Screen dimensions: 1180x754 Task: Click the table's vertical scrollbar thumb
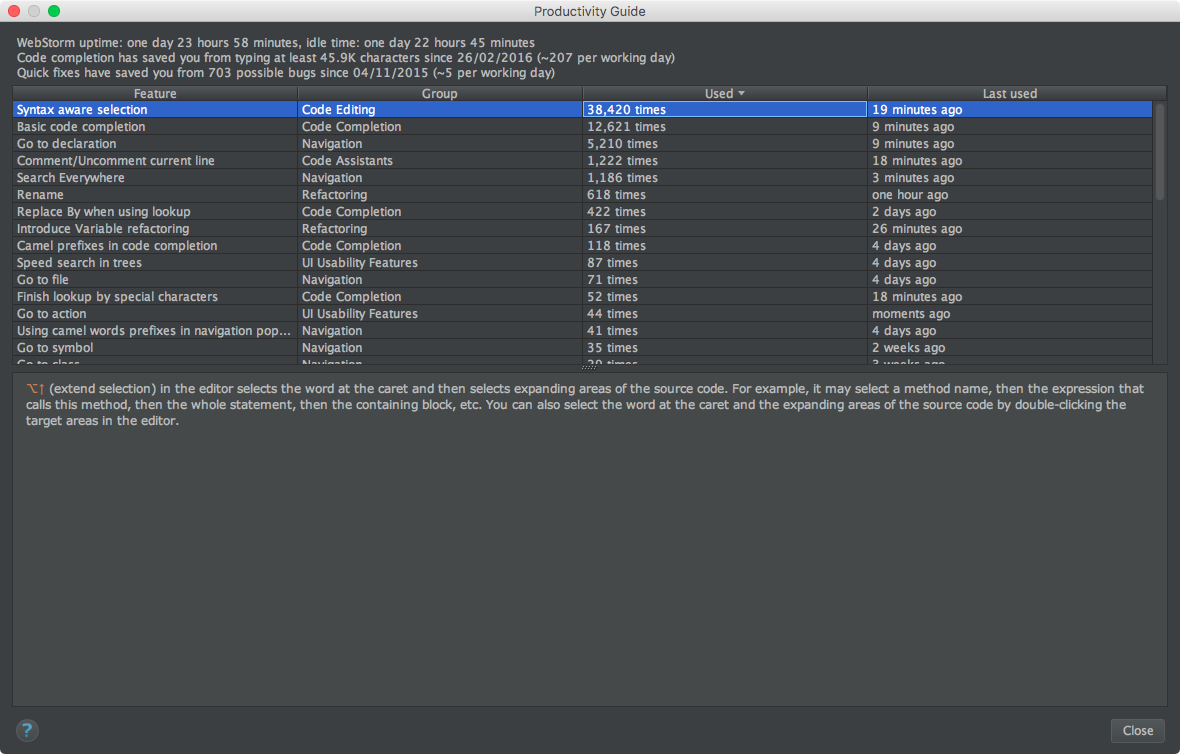pyautogui.click(x=1160, y=151)
